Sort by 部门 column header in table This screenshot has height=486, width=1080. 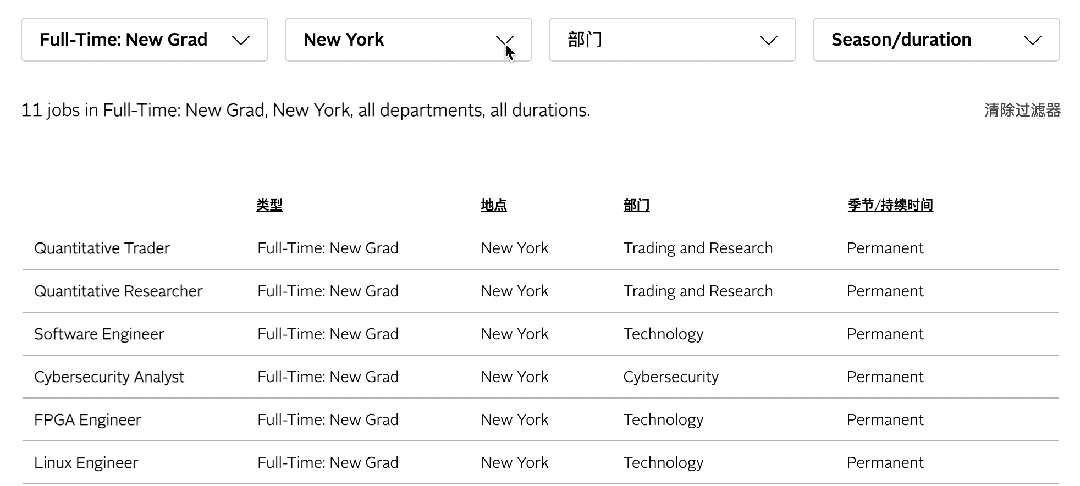636,205
